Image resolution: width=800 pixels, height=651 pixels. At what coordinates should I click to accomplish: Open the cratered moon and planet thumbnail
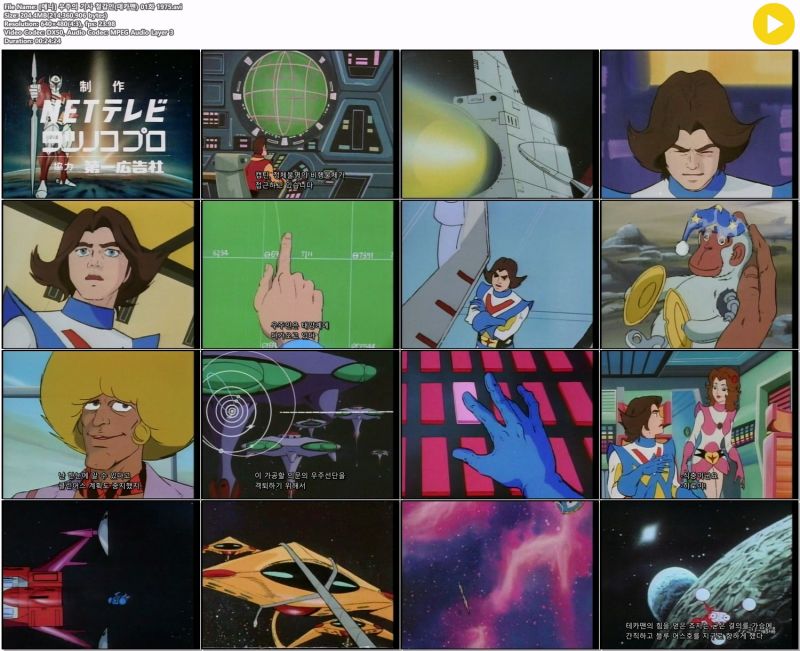coord(698,574)
